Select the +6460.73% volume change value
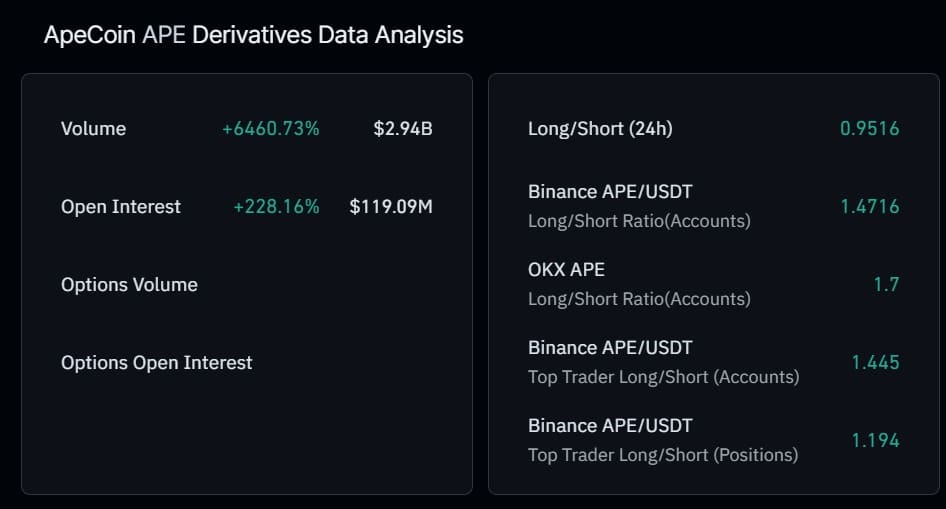The height and width of the screenshot is (509, 946). [x=271, y=129]
